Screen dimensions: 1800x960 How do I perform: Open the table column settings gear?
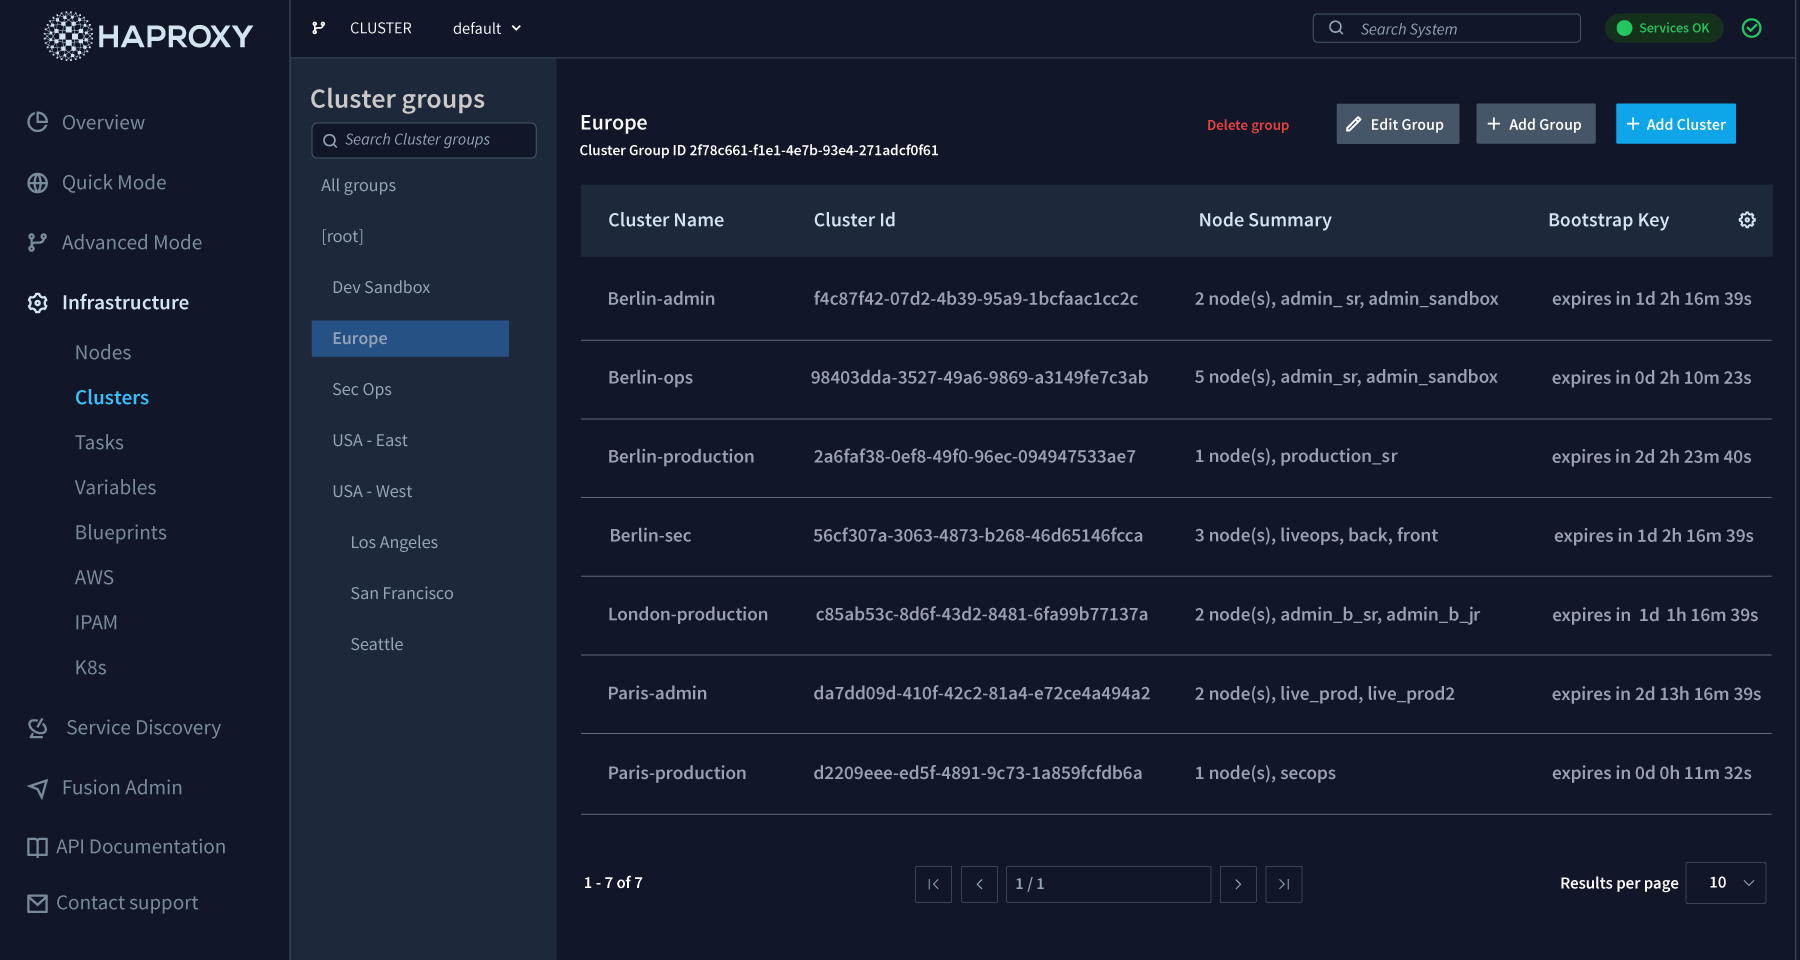[1746, 219]
